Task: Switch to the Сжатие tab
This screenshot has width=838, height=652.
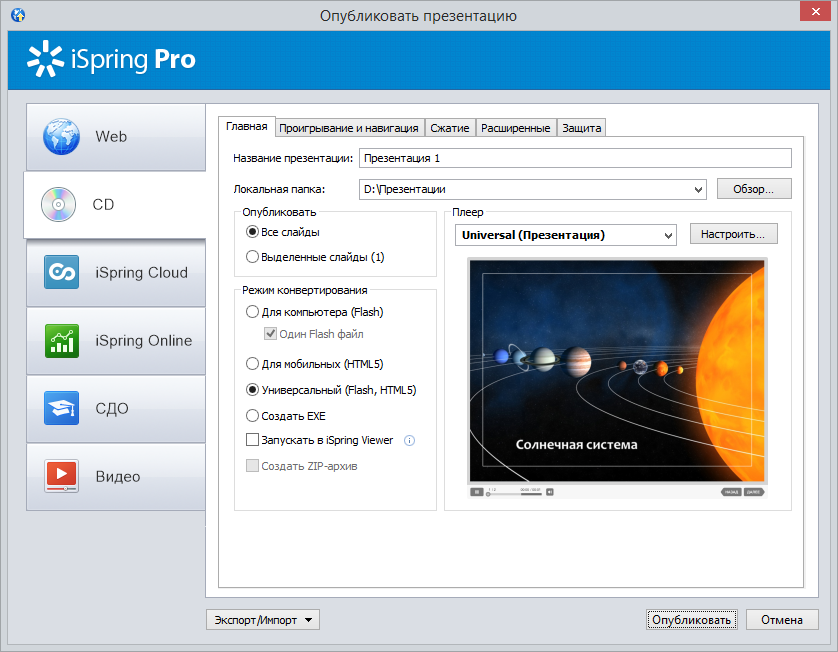Action: point(450,128)
